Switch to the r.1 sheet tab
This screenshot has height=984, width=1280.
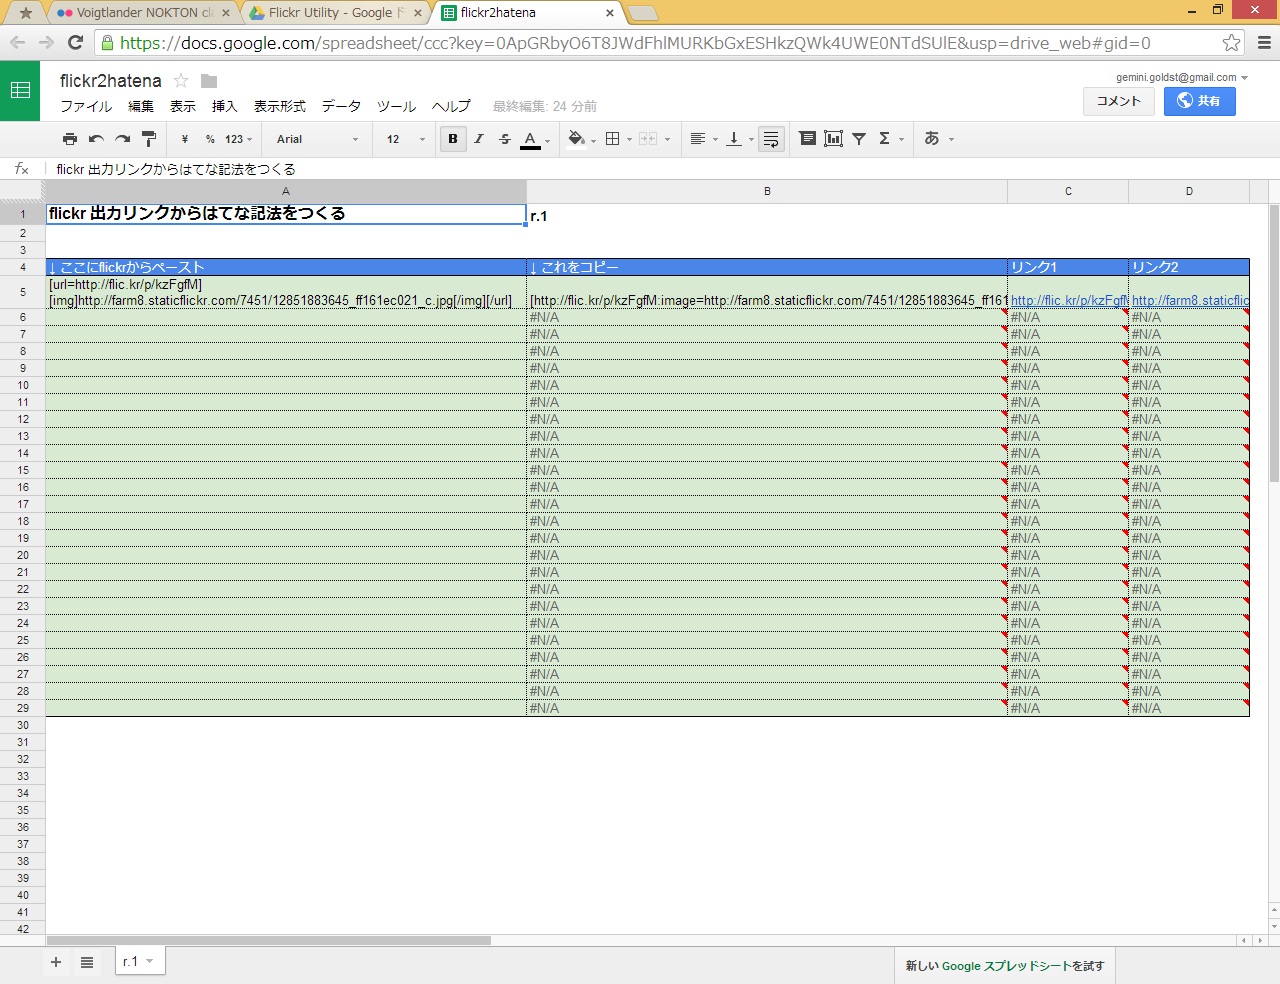(139, 961)
